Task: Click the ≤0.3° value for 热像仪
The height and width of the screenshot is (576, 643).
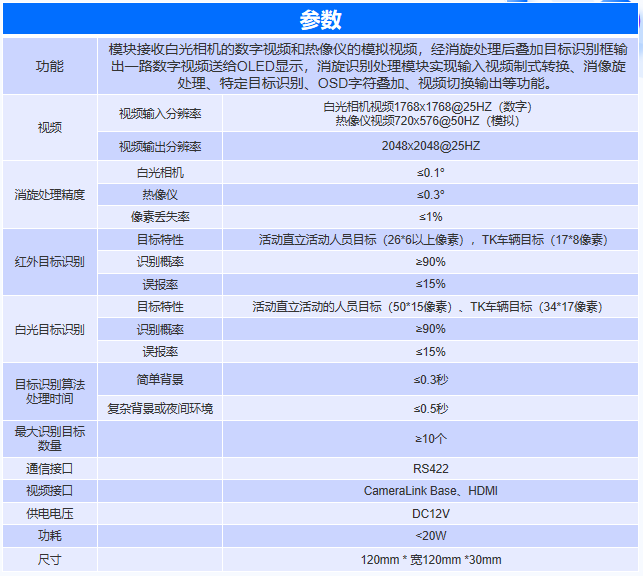Action: click(x=430, y=194)
